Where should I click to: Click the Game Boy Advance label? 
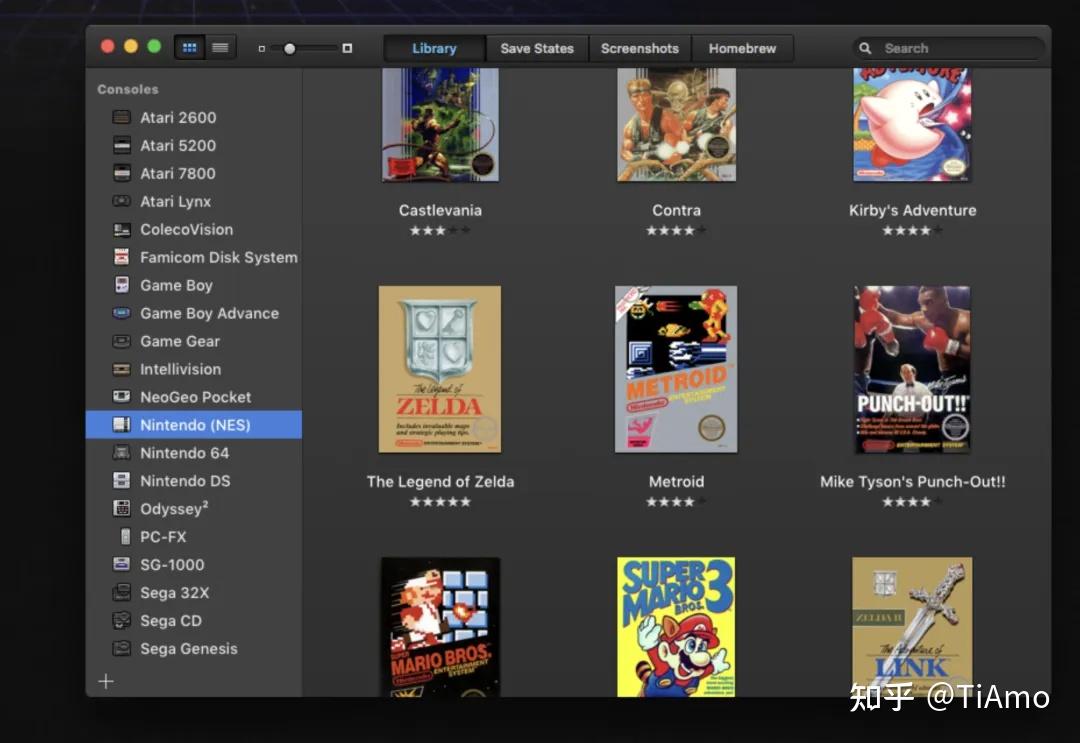(209, 313)
